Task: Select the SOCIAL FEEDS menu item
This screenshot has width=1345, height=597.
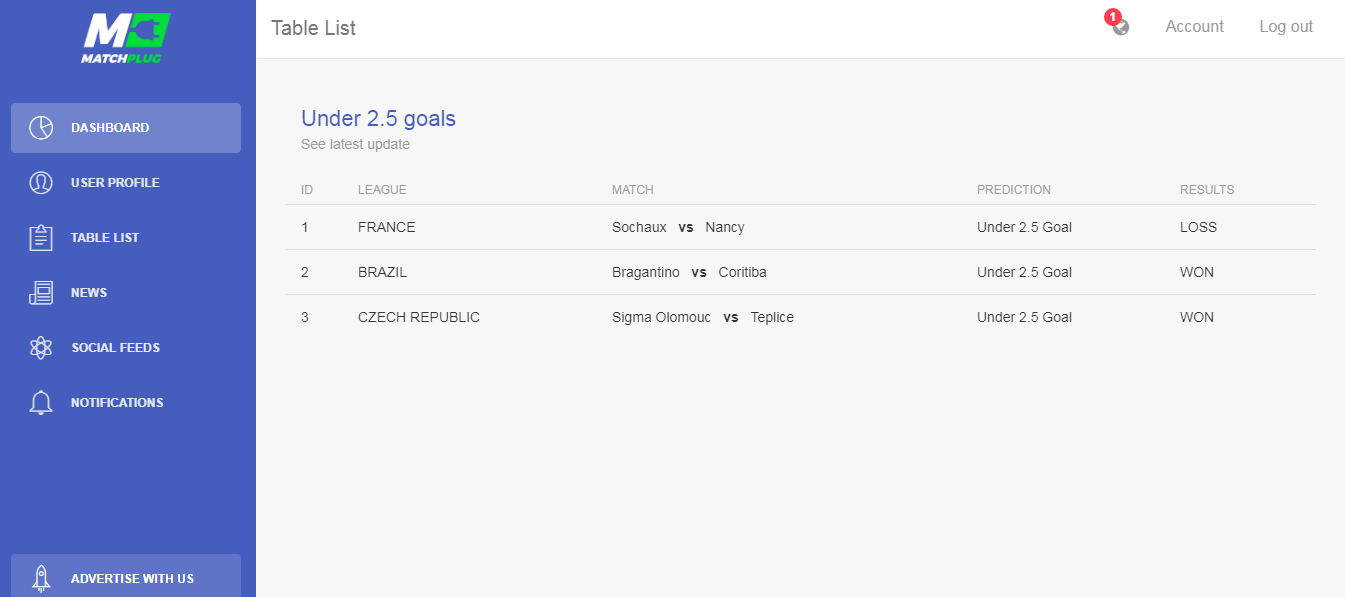Action: point(126,348)
